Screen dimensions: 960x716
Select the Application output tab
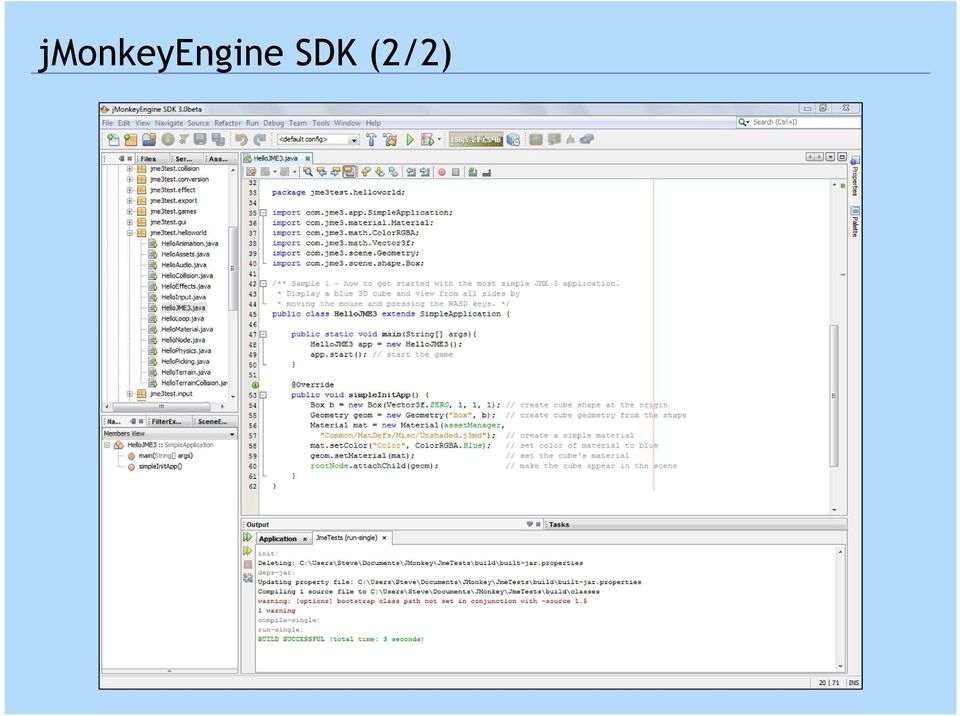click(282, 539)
